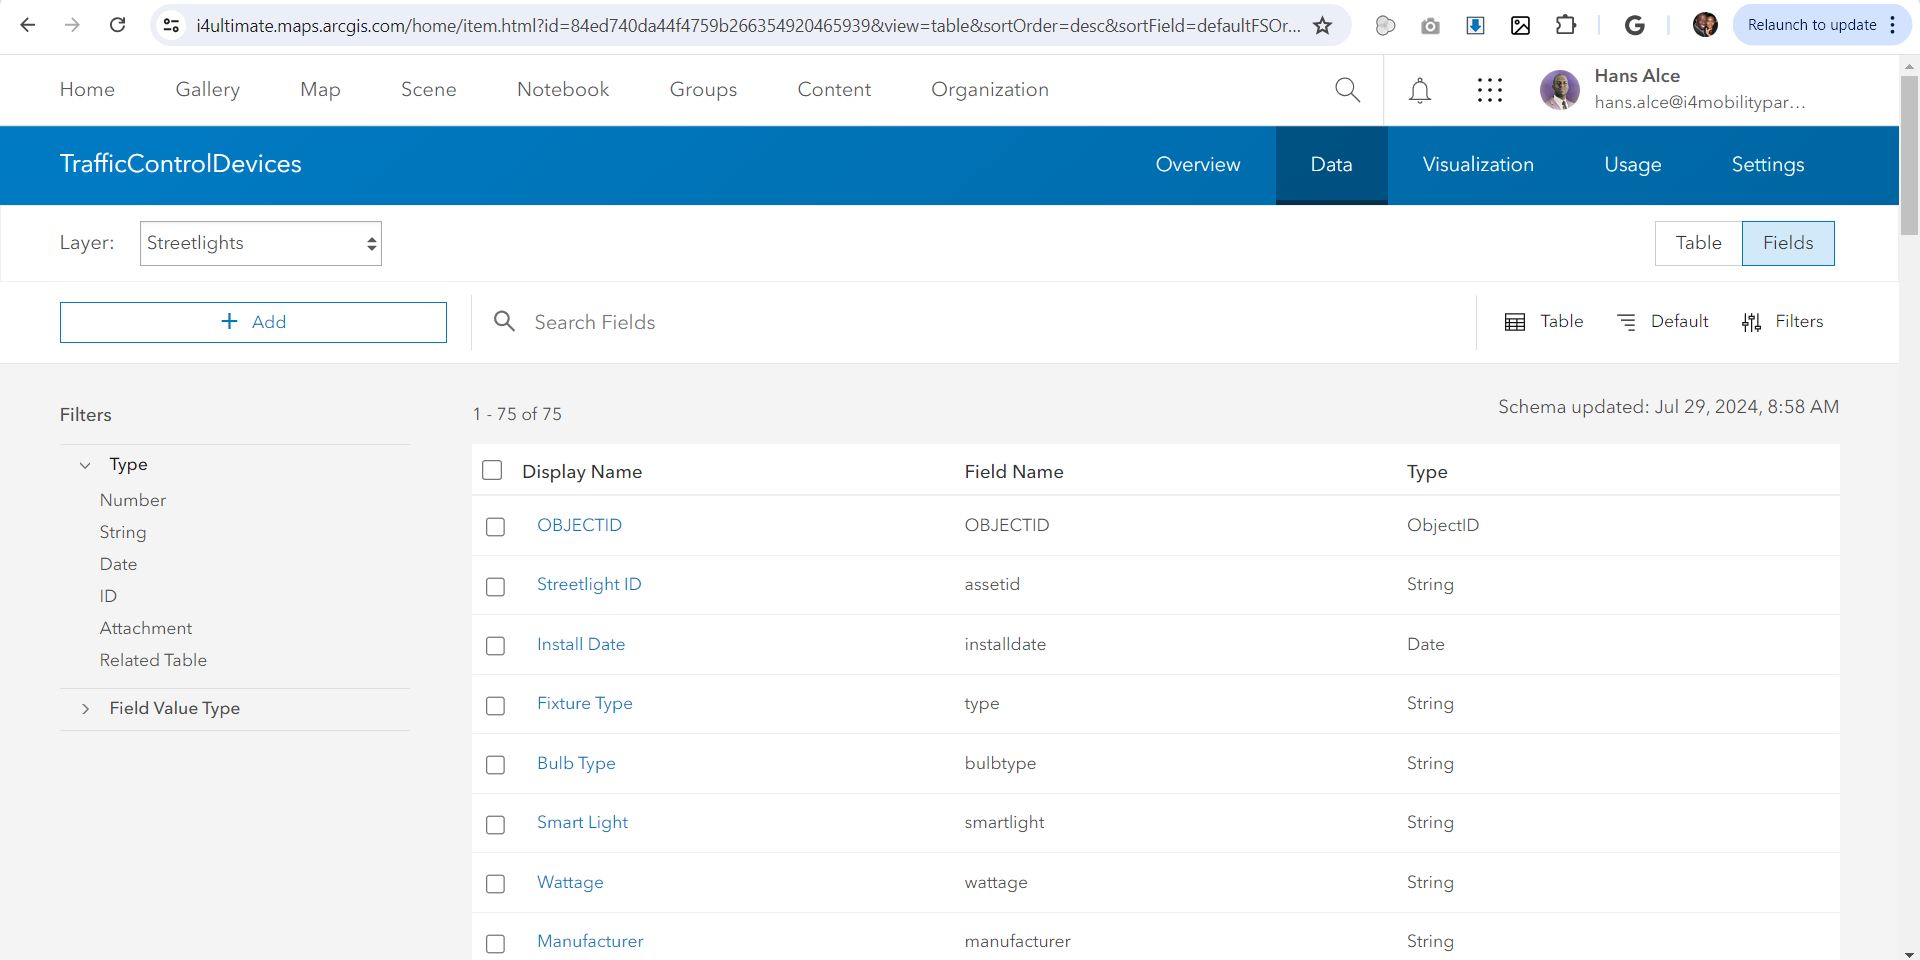This screenshot has height=960, width=1920.
Task: Click the search magnifier in the header
Action: pos(1347,90)
